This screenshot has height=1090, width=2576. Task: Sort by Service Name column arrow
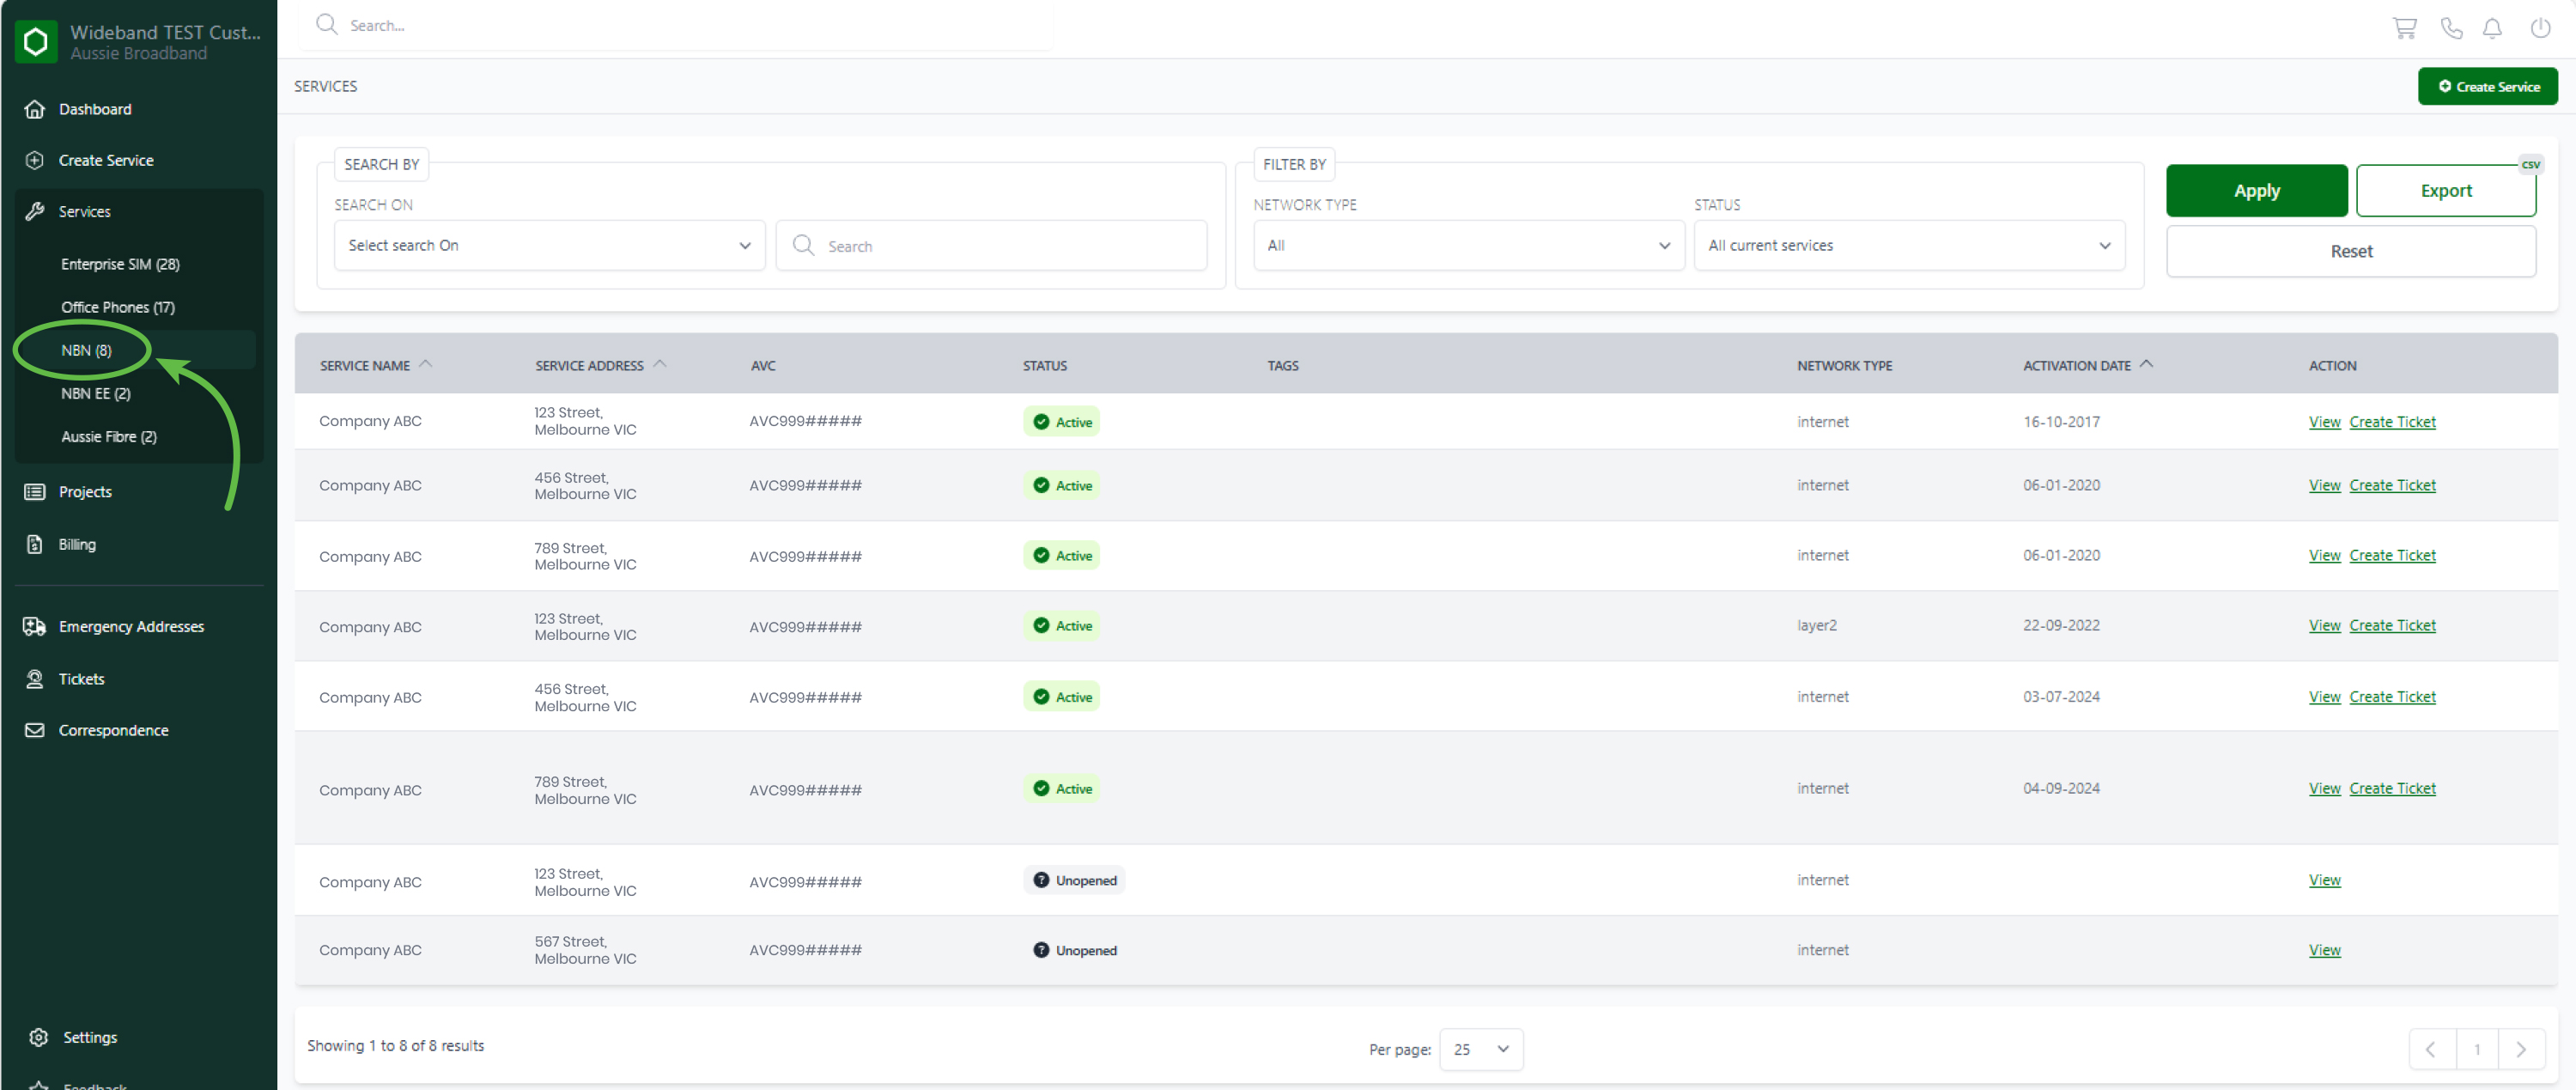[426, 364]
